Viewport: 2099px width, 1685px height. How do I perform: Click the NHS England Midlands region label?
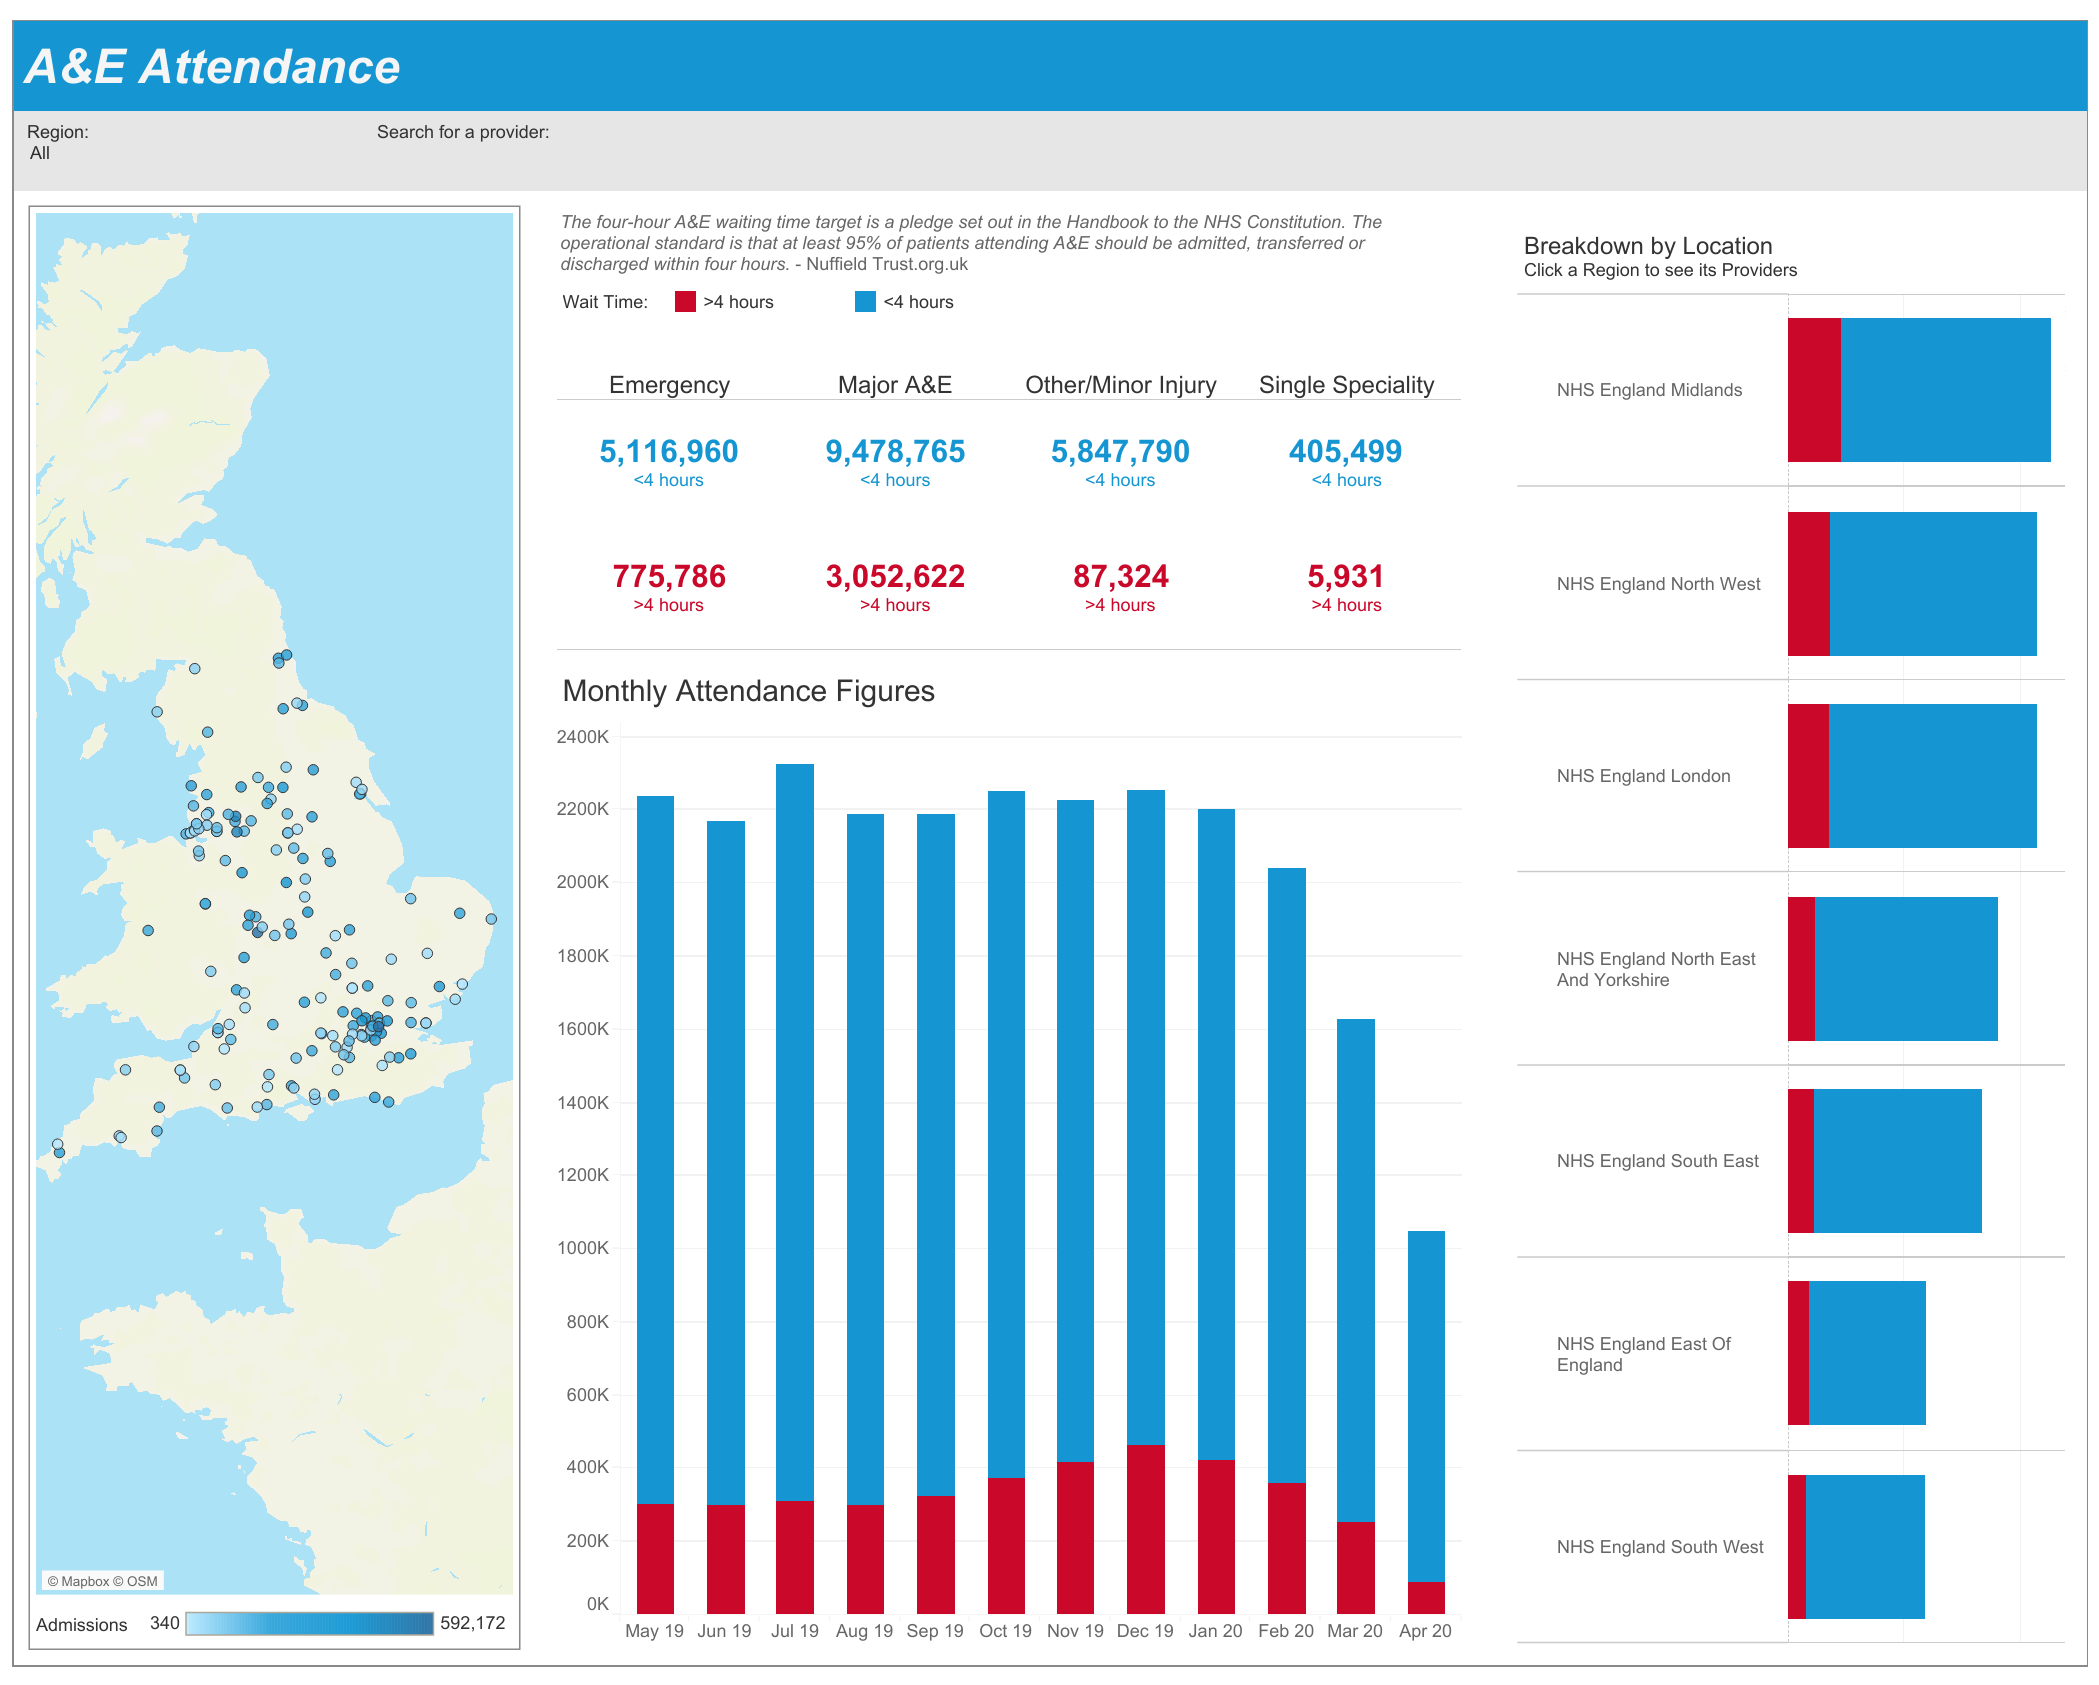click(1649, 390)
